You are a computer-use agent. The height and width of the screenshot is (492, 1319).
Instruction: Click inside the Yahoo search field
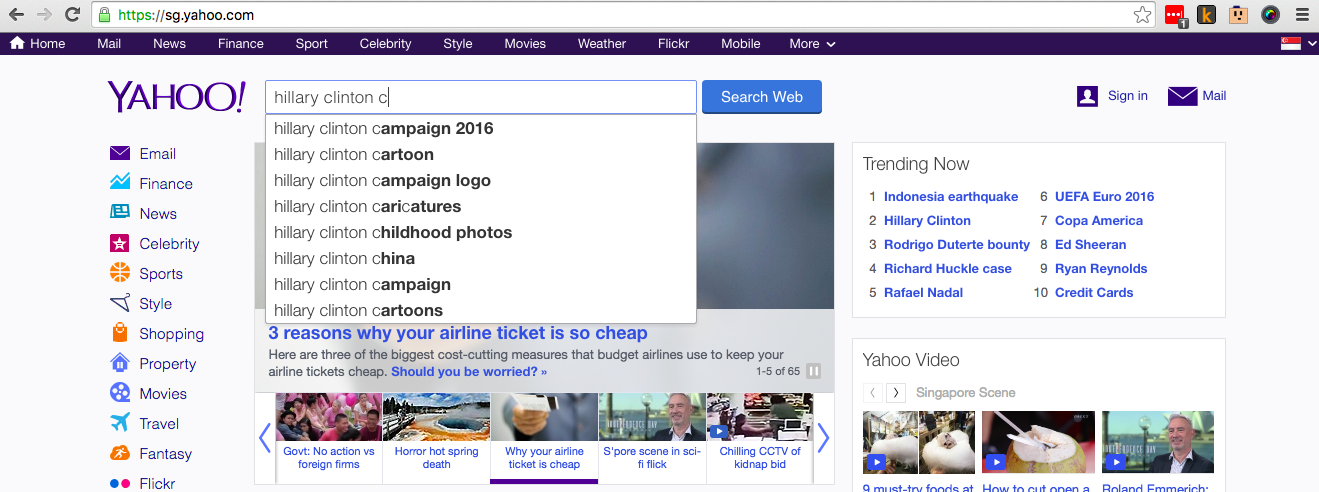(481, 97)
